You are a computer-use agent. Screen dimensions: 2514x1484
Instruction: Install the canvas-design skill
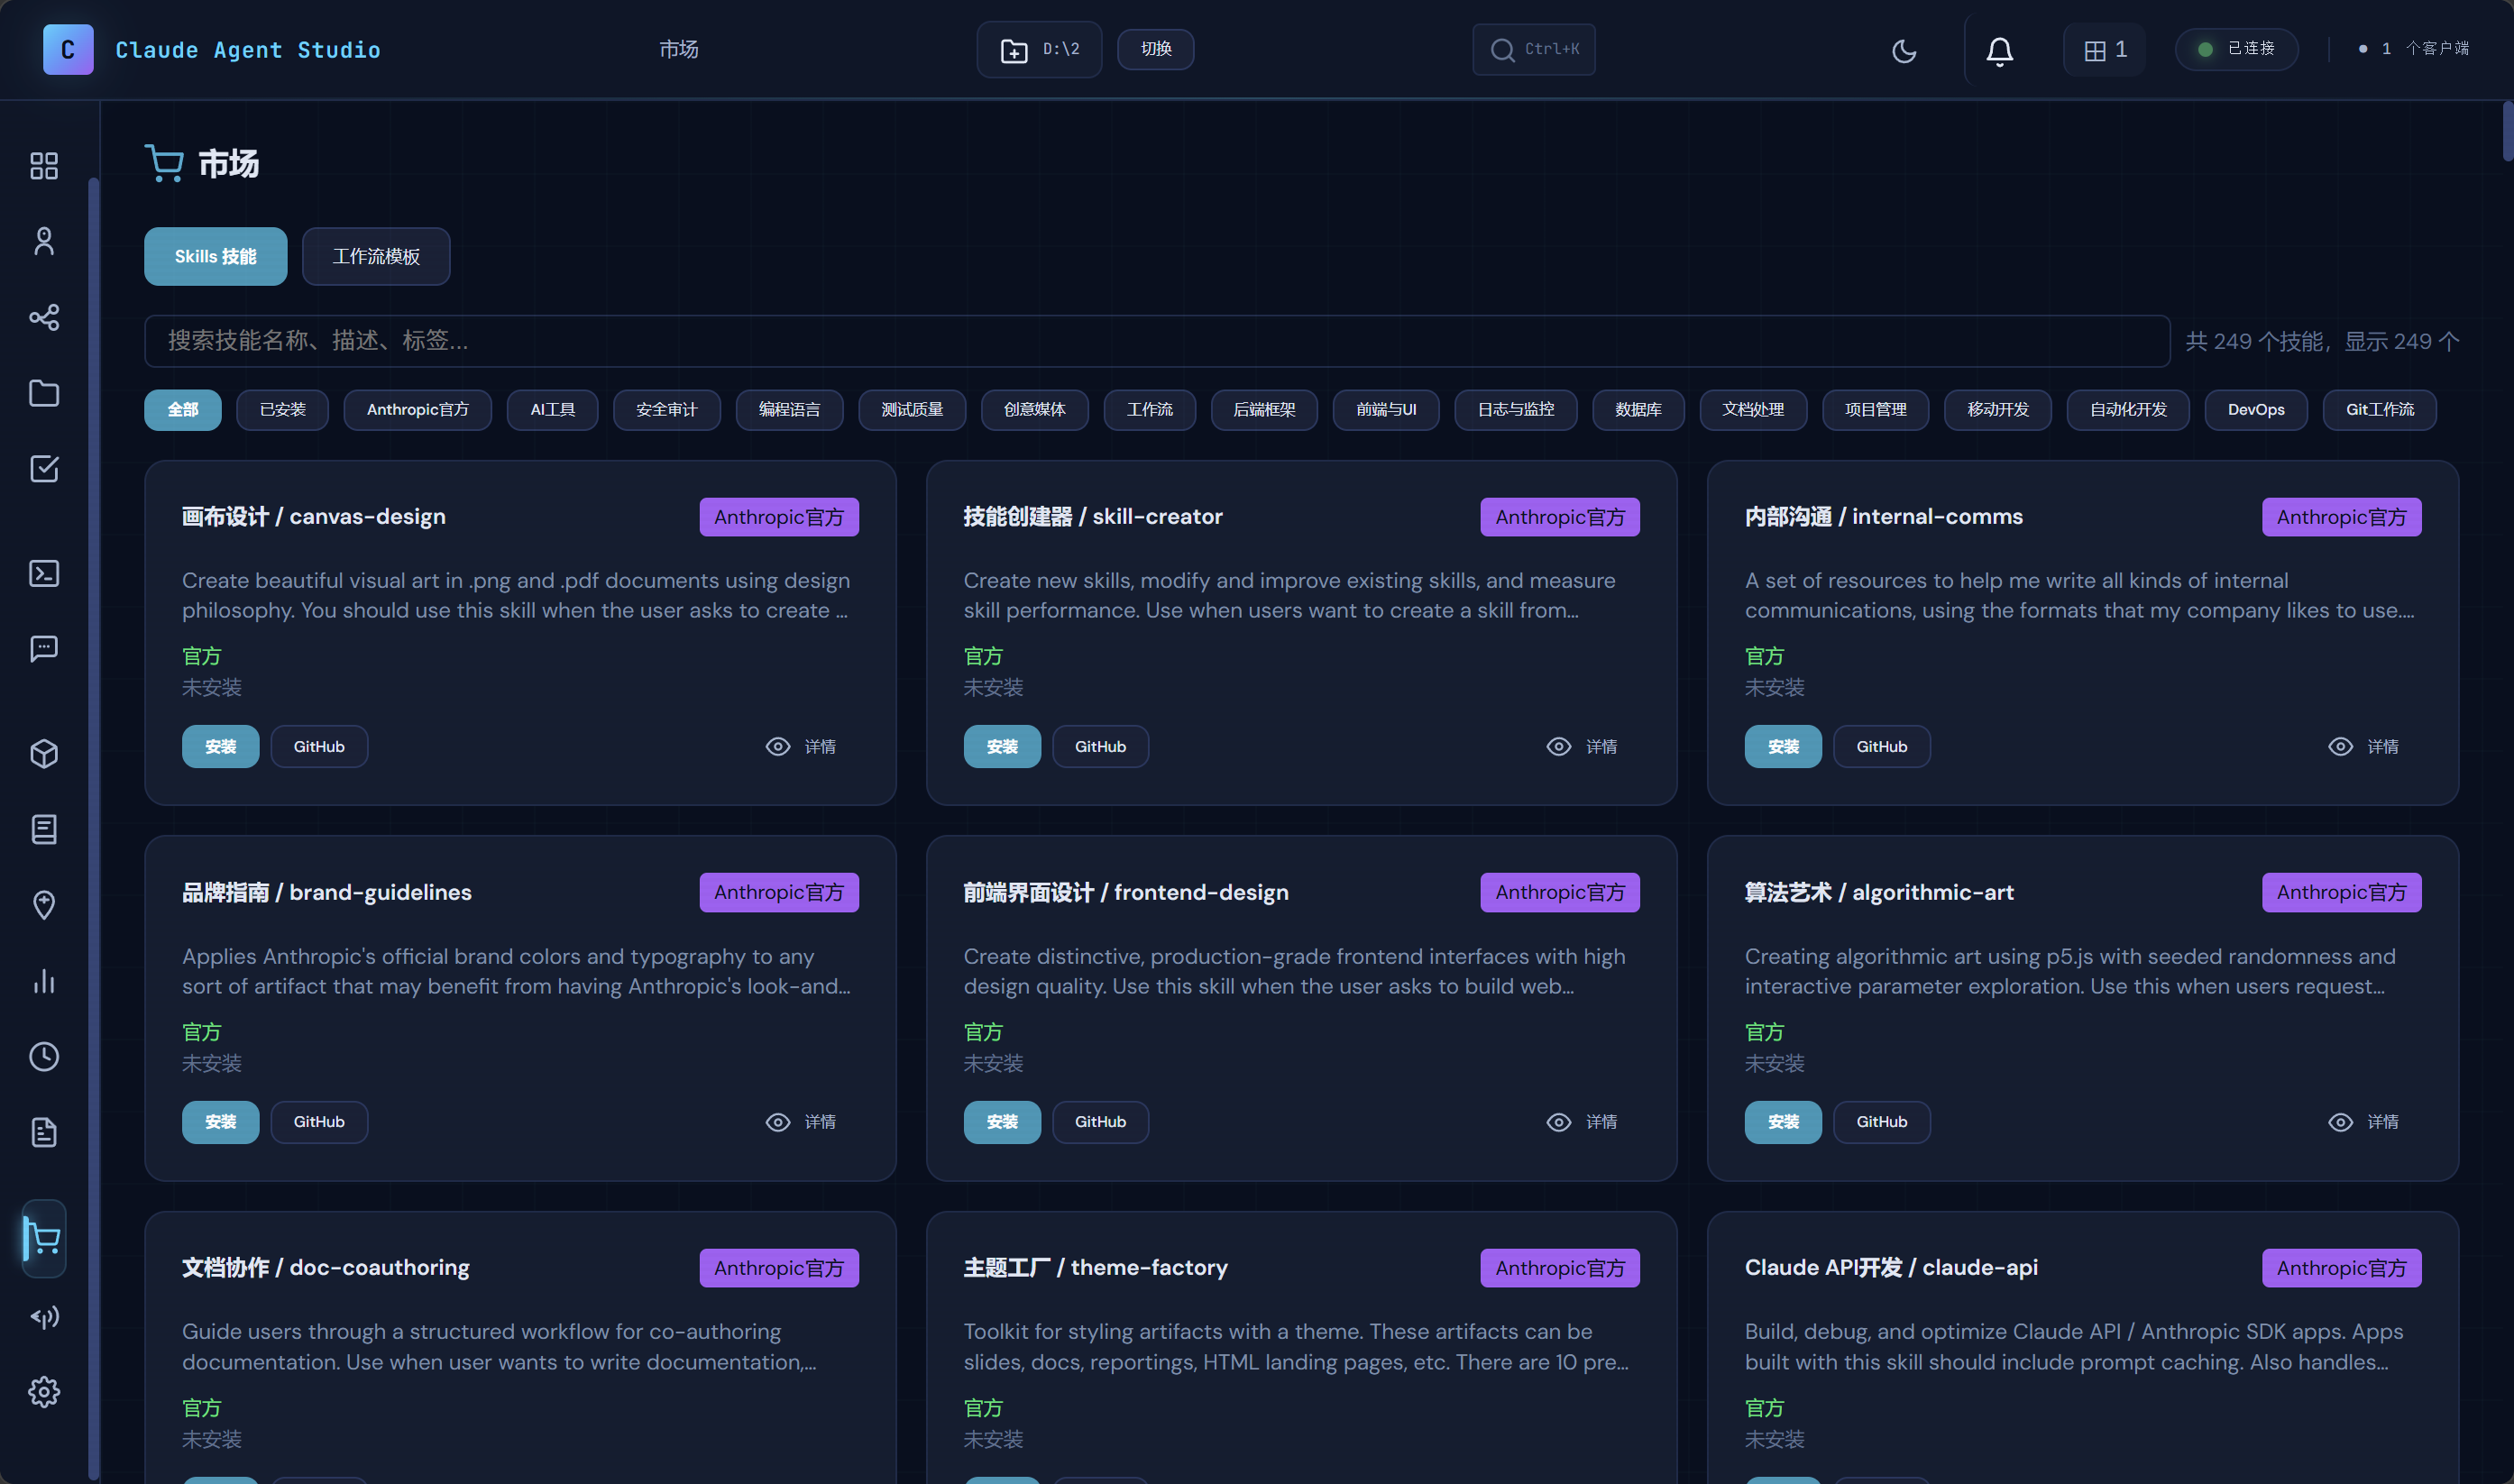click(x=221, y=747)
